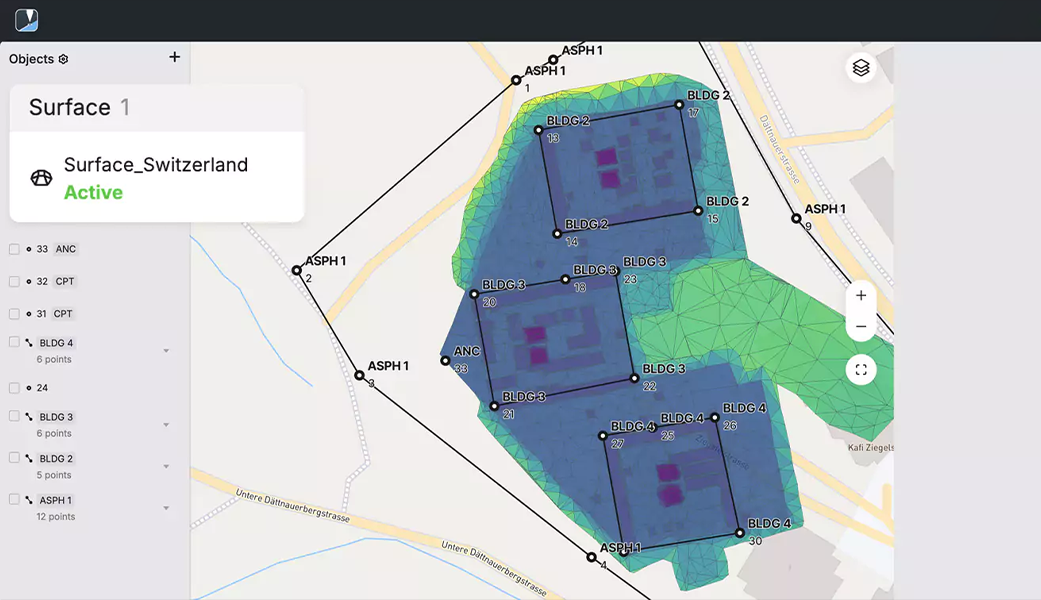1041x600 pixels.
Task: Add a new object with plus icon
Action: pos(174,57)
